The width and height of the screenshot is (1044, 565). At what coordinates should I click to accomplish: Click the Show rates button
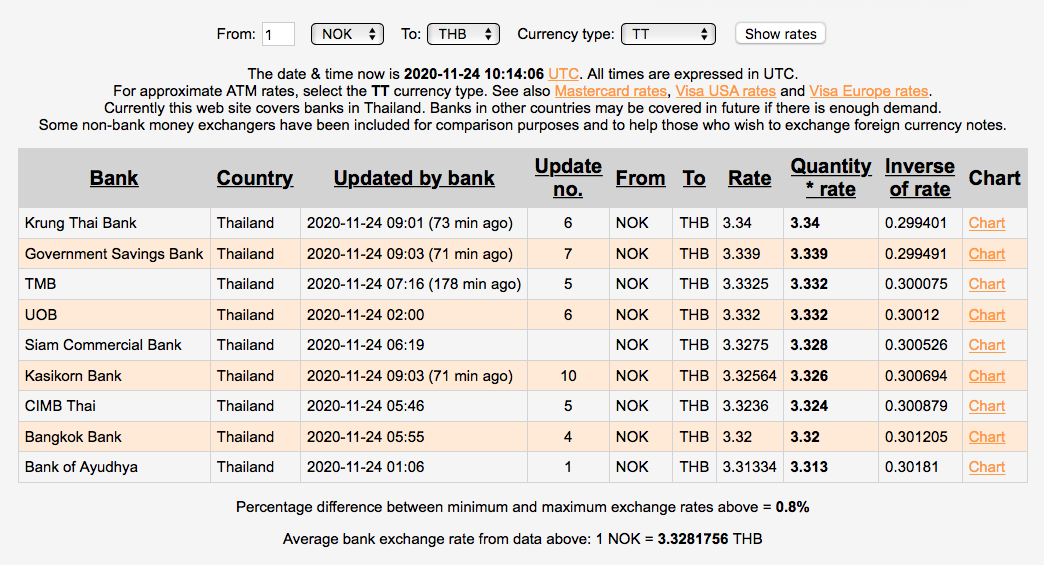780,34
